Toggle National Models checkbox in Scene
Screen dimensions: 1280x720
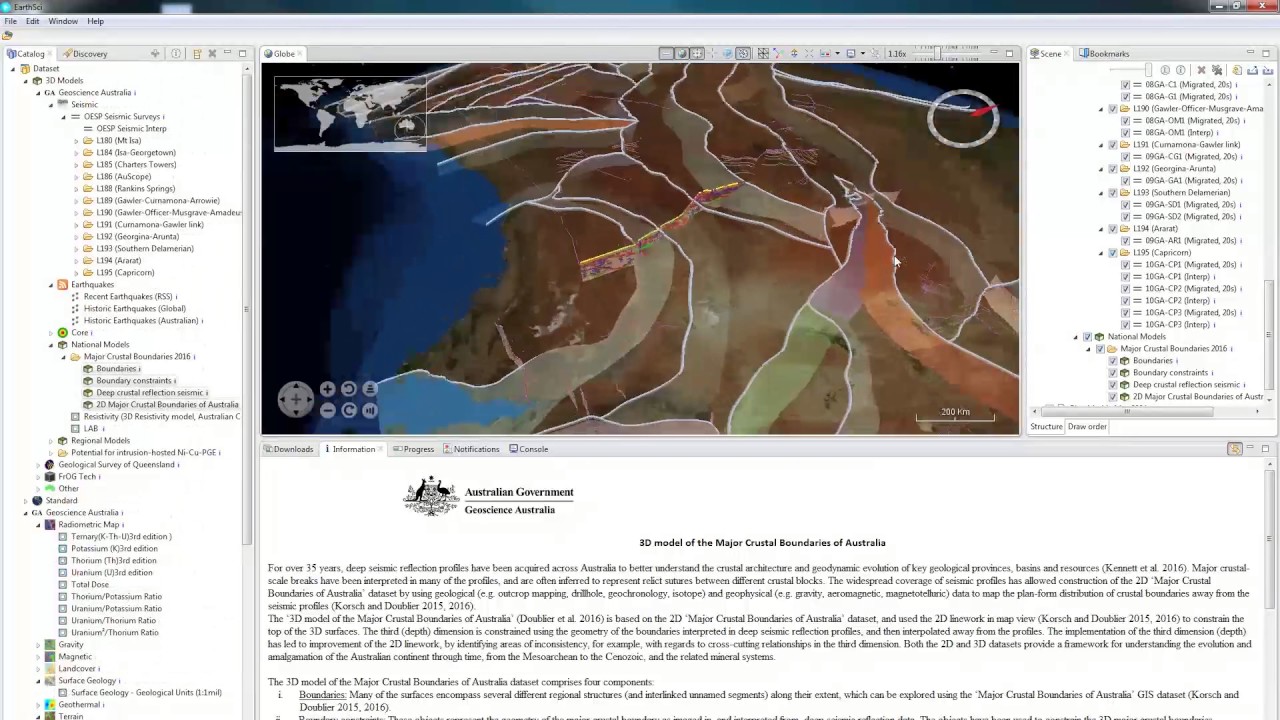[1088, 337]
